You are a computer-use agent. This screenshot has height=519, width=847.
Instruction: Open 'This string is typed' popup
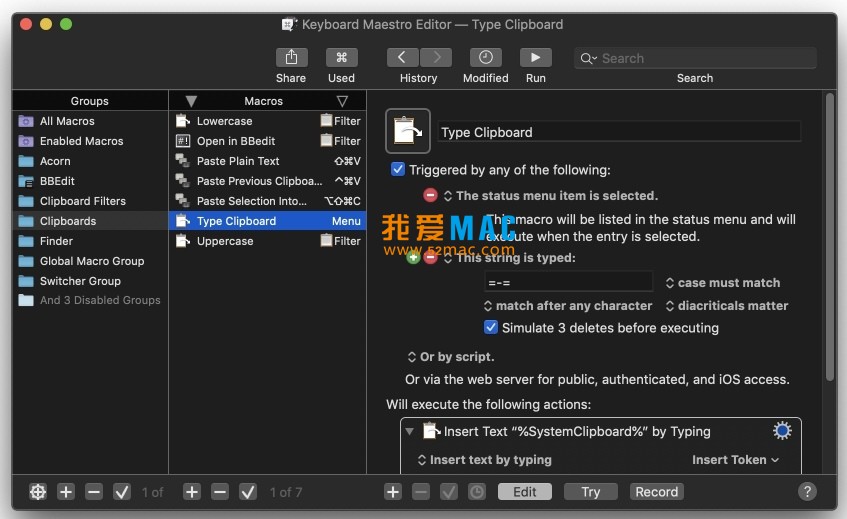[509, 258]
